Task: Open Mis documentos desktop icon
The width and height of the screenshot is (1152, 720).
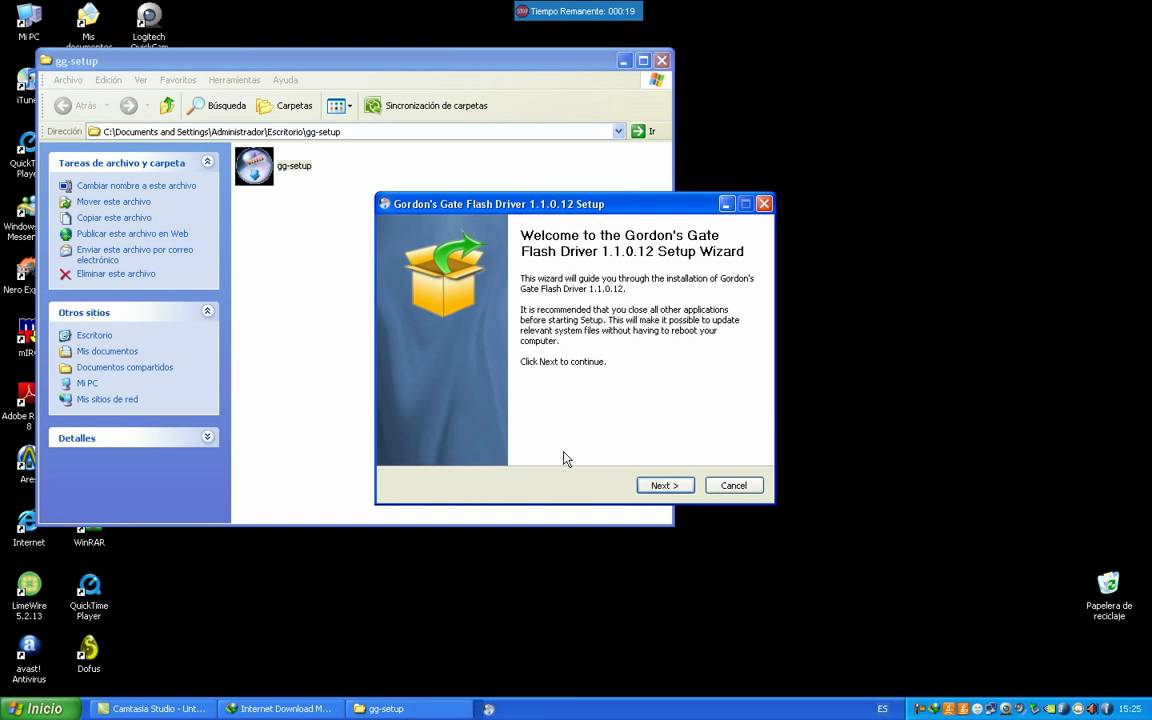Action: point(88,24)
